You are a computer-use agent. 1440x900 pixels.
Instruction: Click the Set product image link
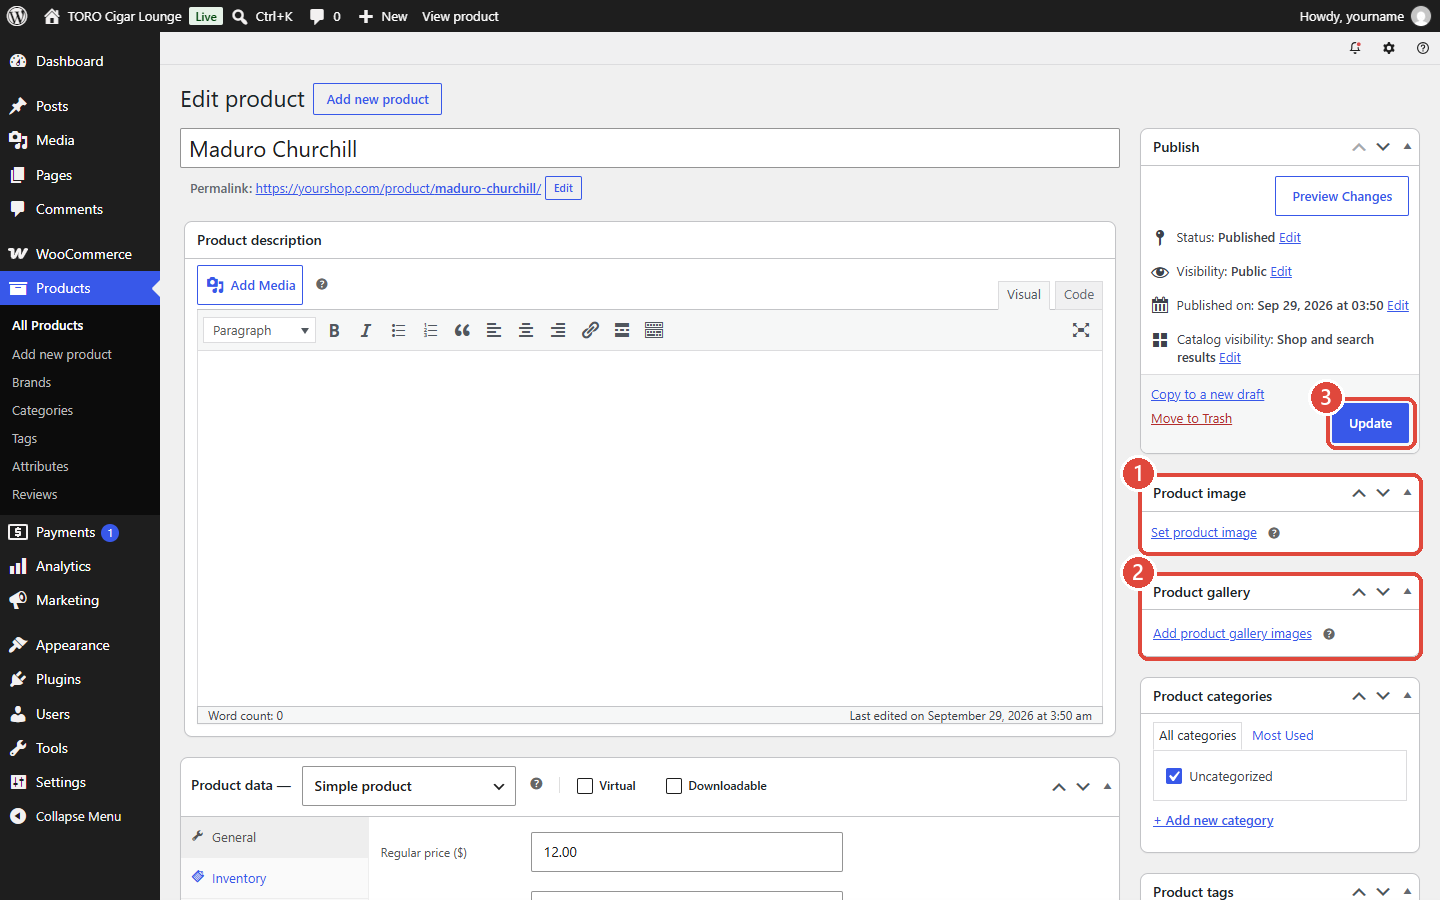click(1204, 533)
